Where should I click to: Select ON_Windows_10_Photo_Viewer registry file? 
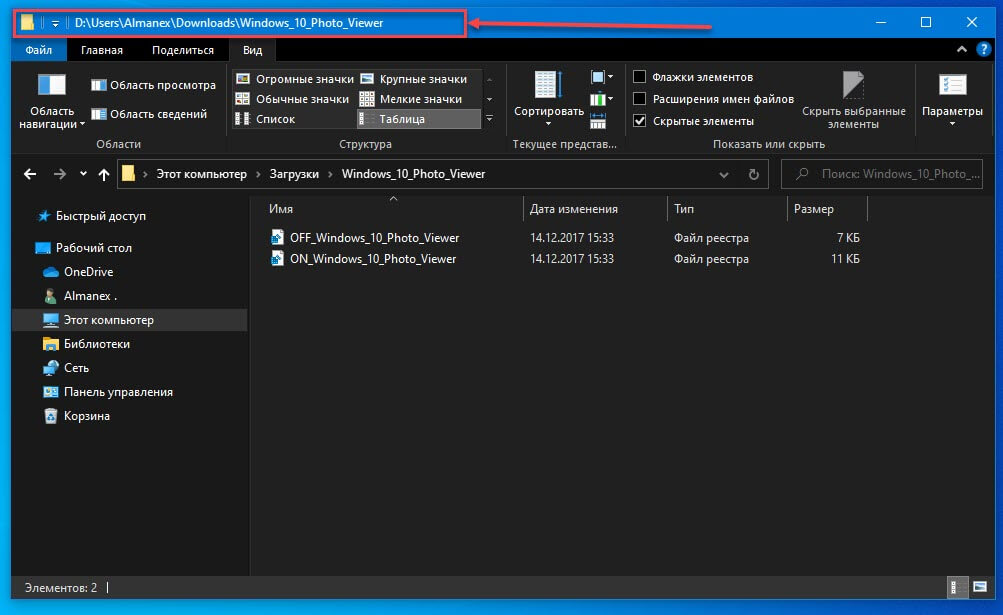[373, 259]
